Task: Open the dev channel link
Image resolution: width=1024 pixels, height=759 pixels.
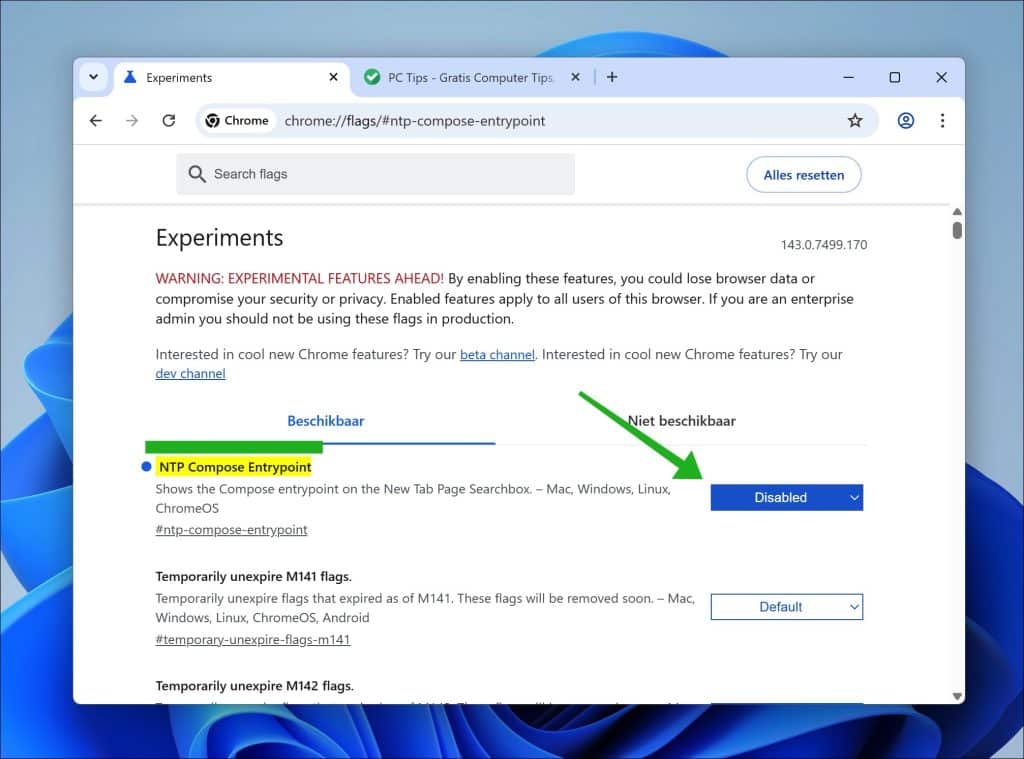Action: pyautogui.click(x=190, y=373)
